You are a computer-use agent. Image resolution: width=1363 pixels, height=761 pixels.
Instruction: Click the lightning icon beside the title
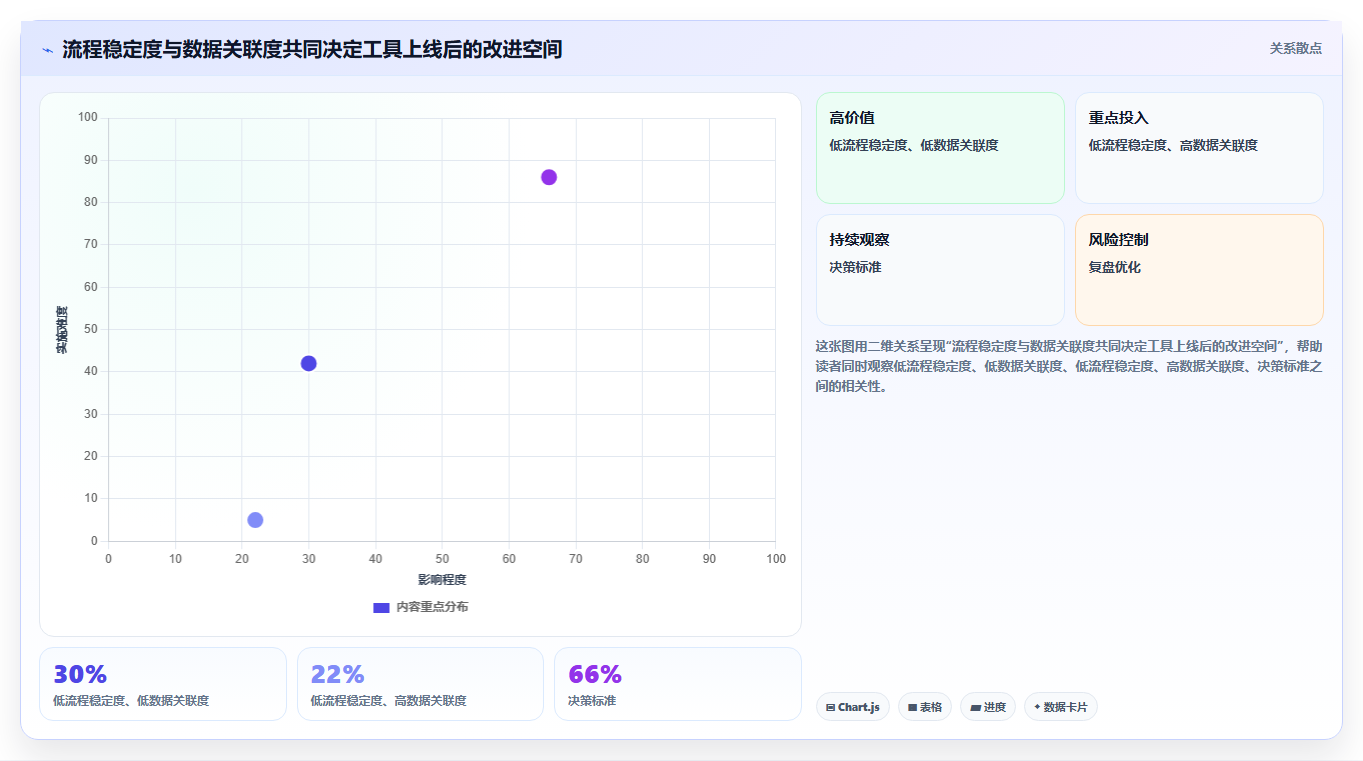pos(47,50)
